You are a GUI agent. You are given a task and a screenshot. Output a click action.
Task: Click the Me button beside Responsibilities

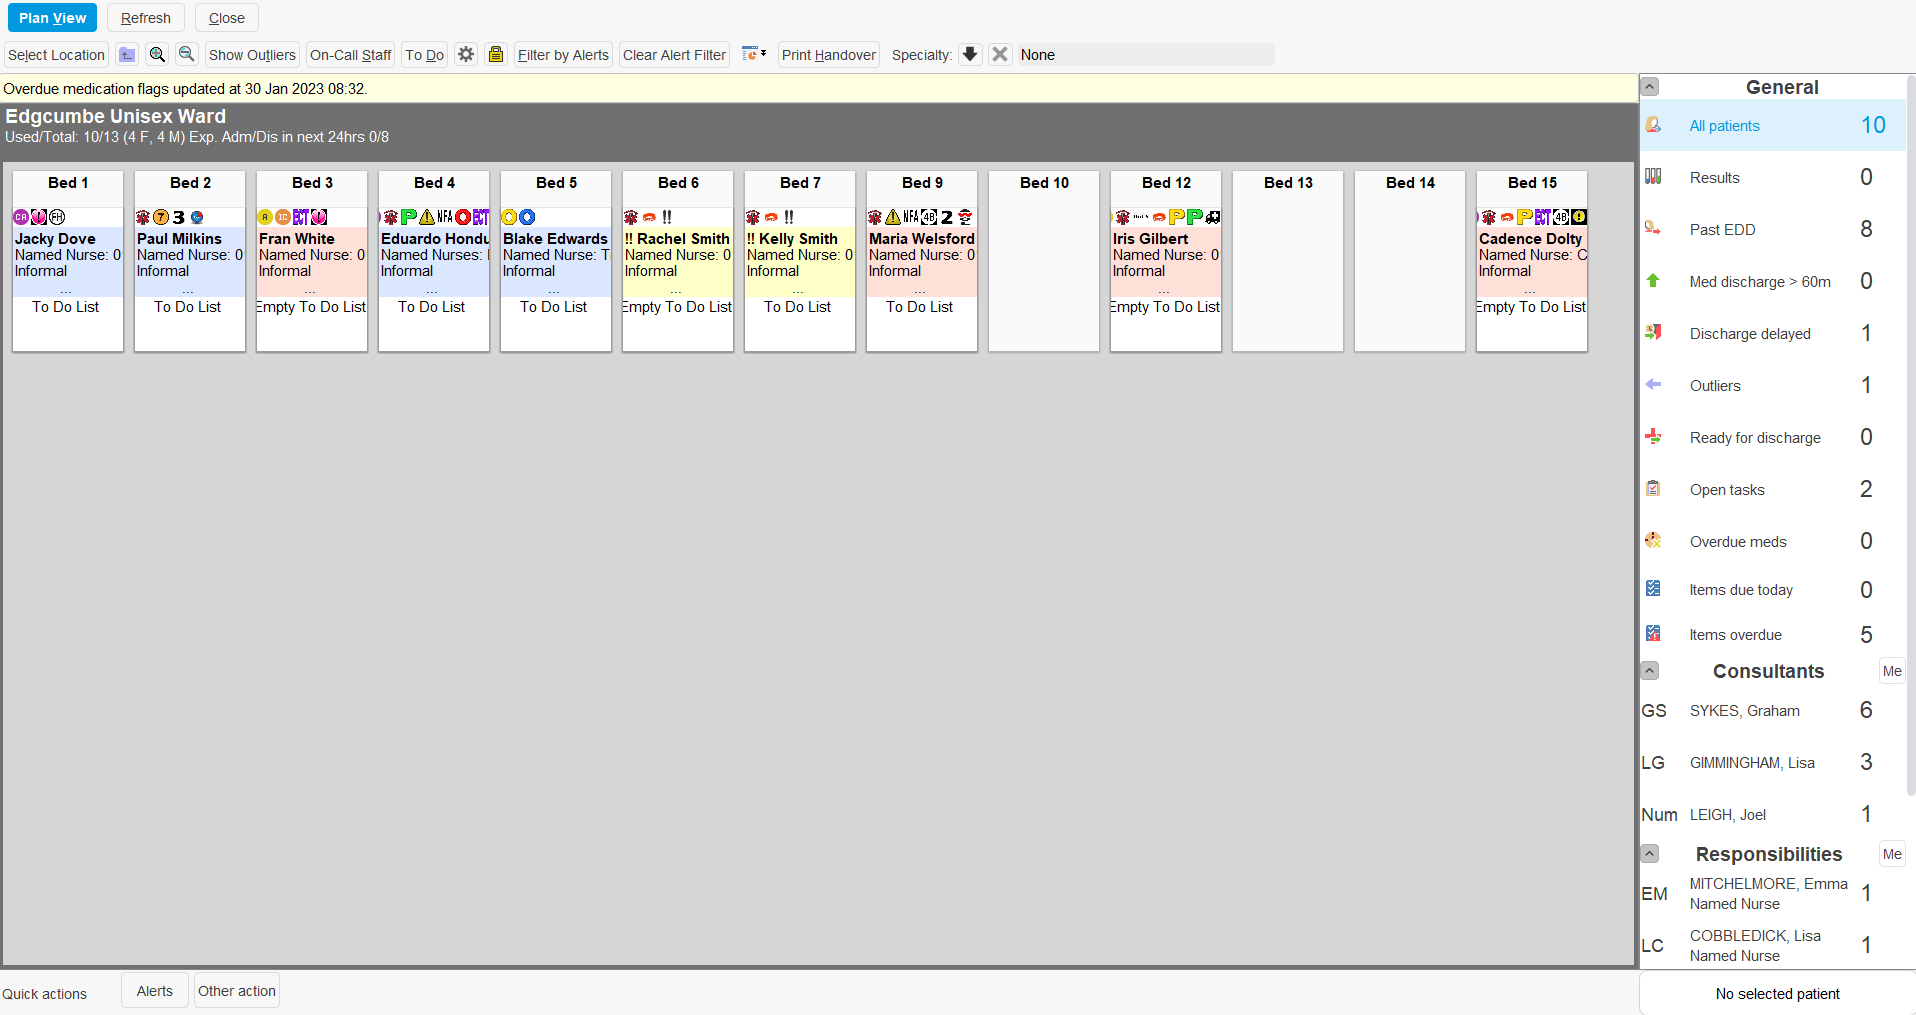(1892, 854)
